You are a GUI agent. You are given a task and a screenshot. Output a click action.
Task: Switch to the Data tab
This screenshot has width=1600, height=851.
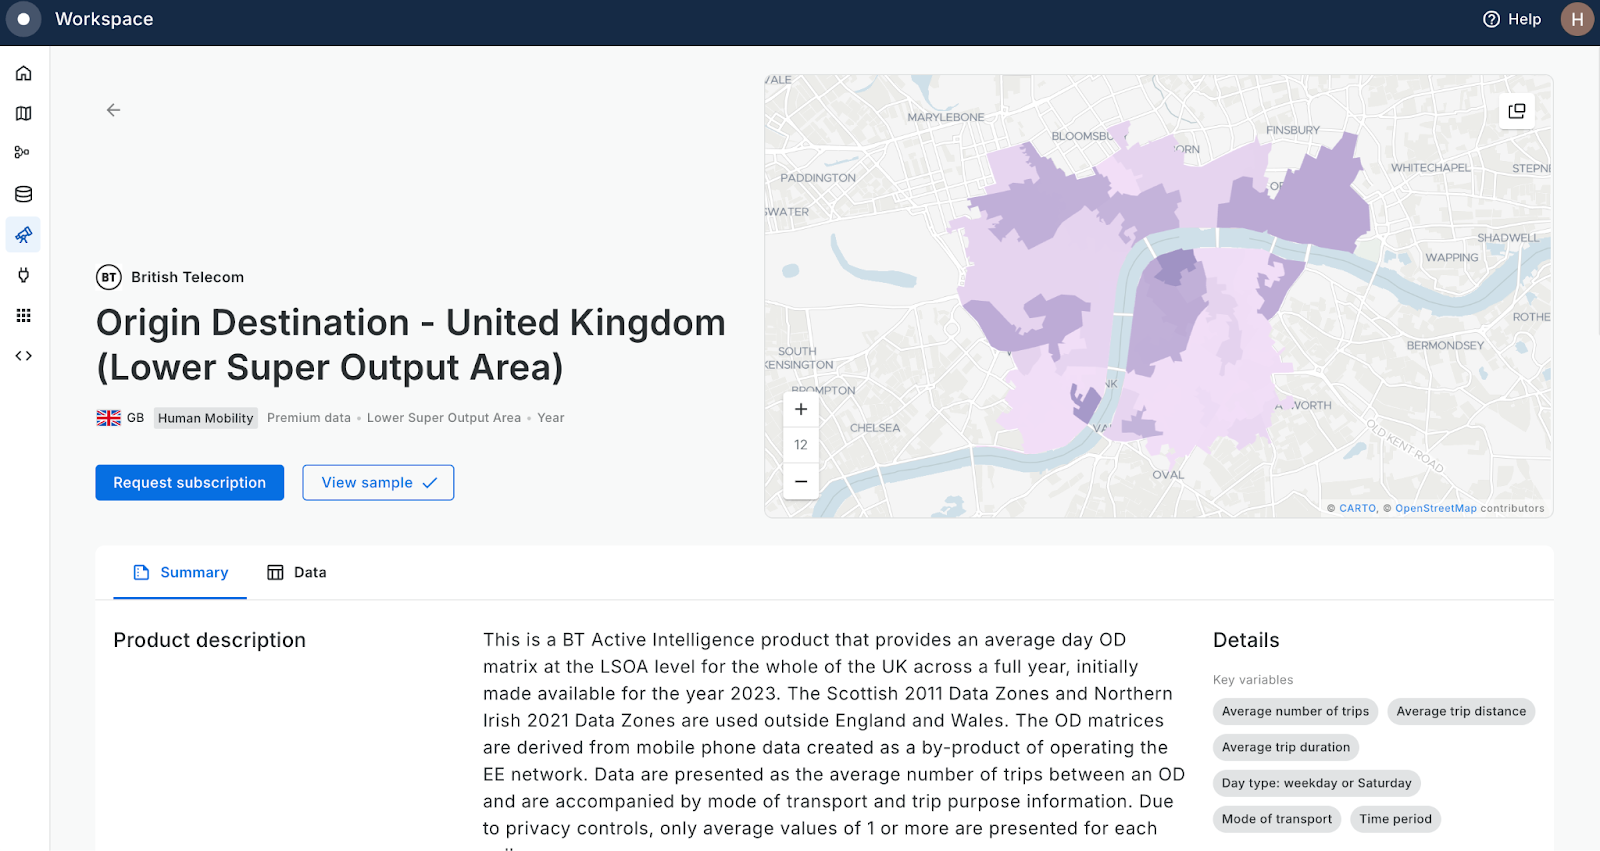(296, 572)
